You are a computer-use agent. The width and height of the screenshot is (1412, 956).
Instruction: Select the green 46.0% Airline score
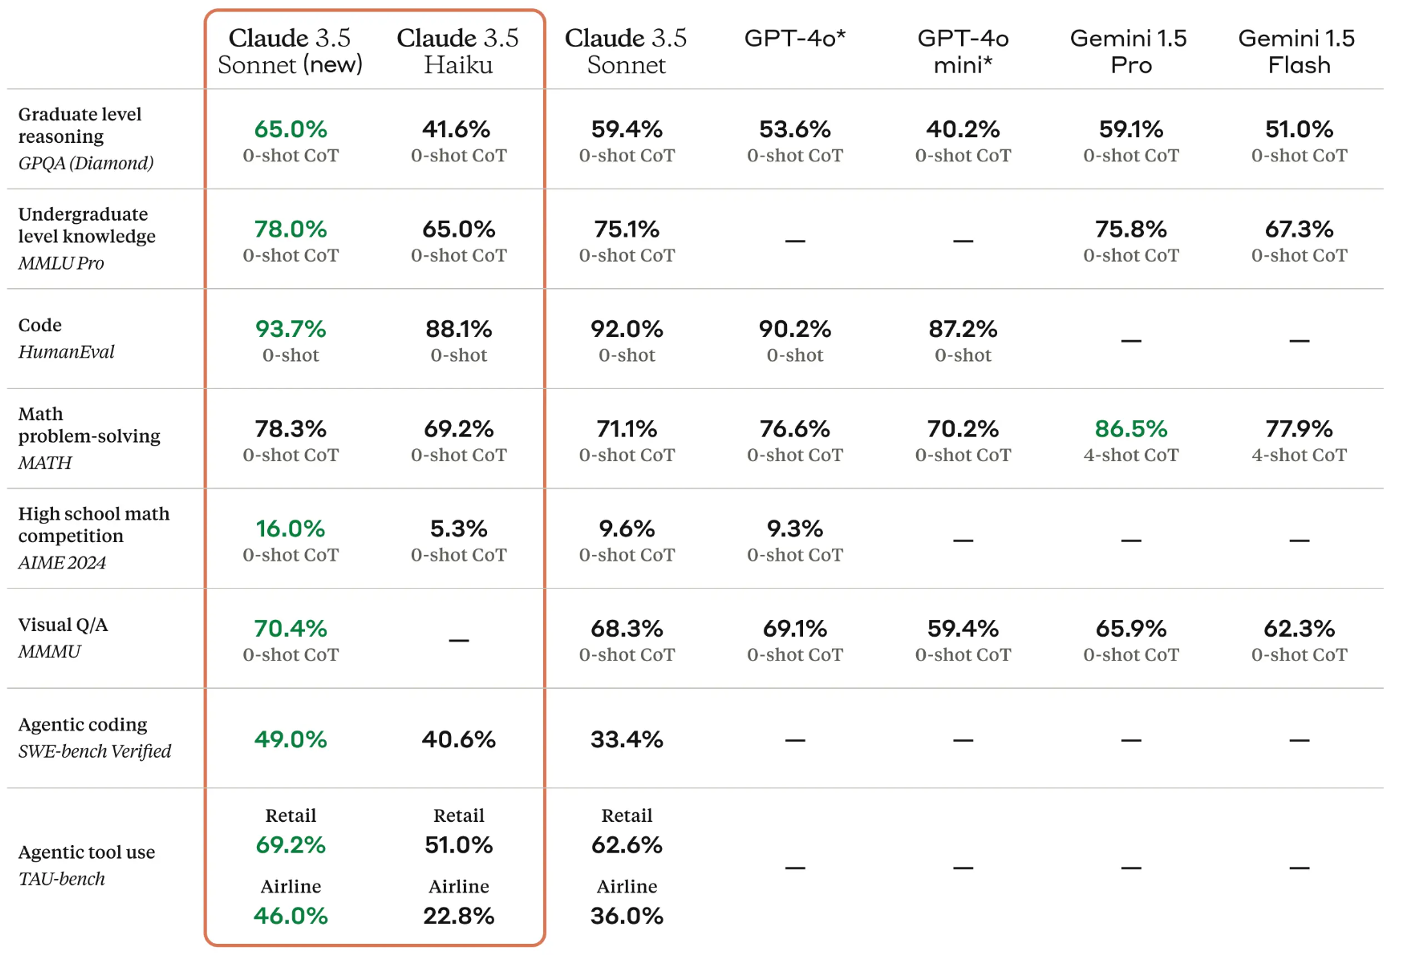[291, 916]
